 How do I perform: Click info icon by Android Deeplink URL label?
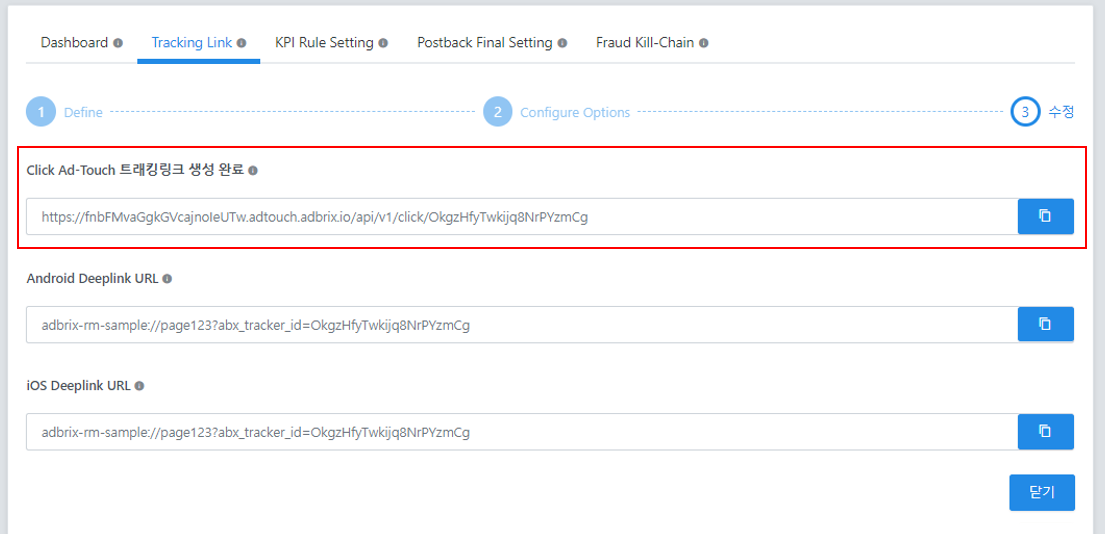167,278
